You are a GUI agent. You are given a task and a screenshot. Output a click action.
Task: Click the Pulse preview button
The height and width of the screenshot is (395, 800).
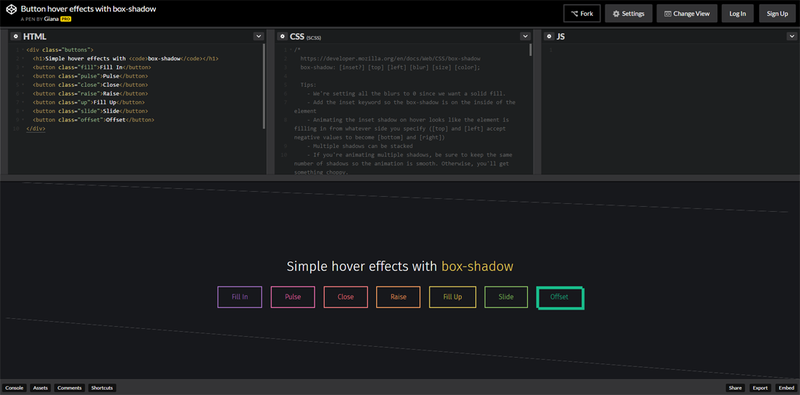[x=293, y=297]
